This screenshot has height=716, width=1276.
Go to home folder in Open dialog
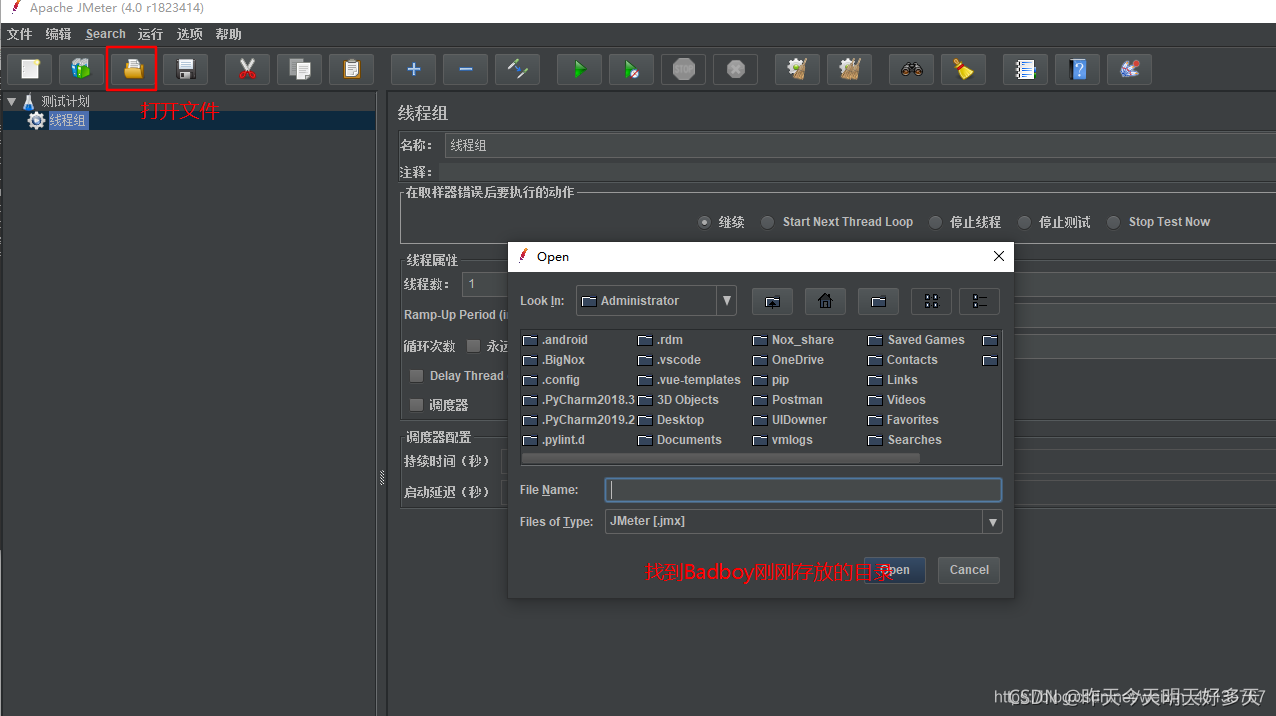tap(825, 301)
